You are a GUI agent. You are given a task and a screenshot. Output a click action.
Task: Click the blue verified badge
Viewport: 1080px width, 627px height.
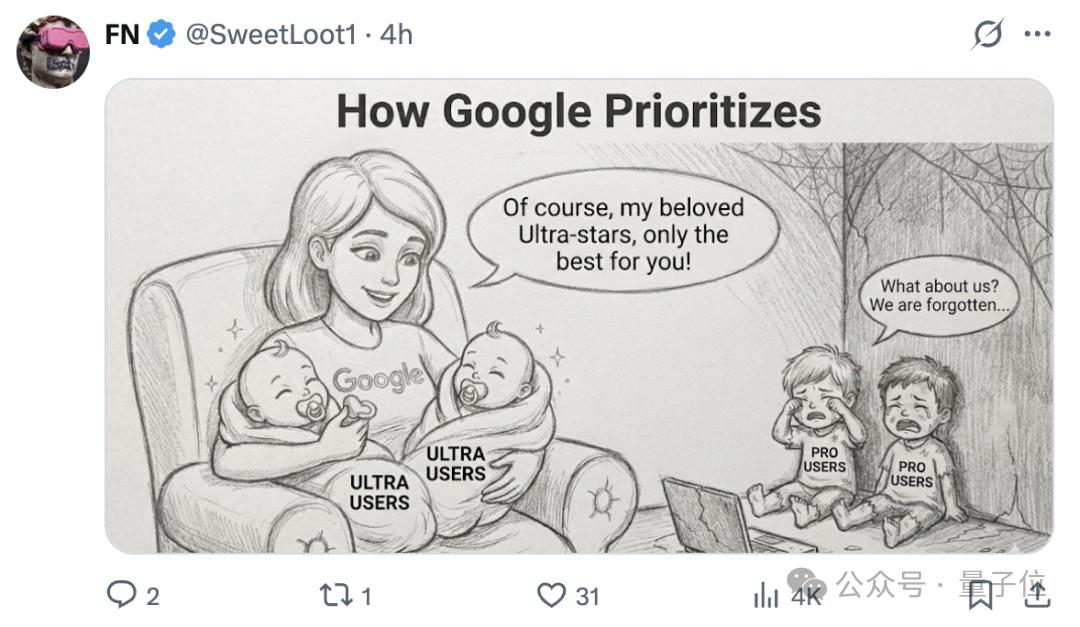(161, 35)
